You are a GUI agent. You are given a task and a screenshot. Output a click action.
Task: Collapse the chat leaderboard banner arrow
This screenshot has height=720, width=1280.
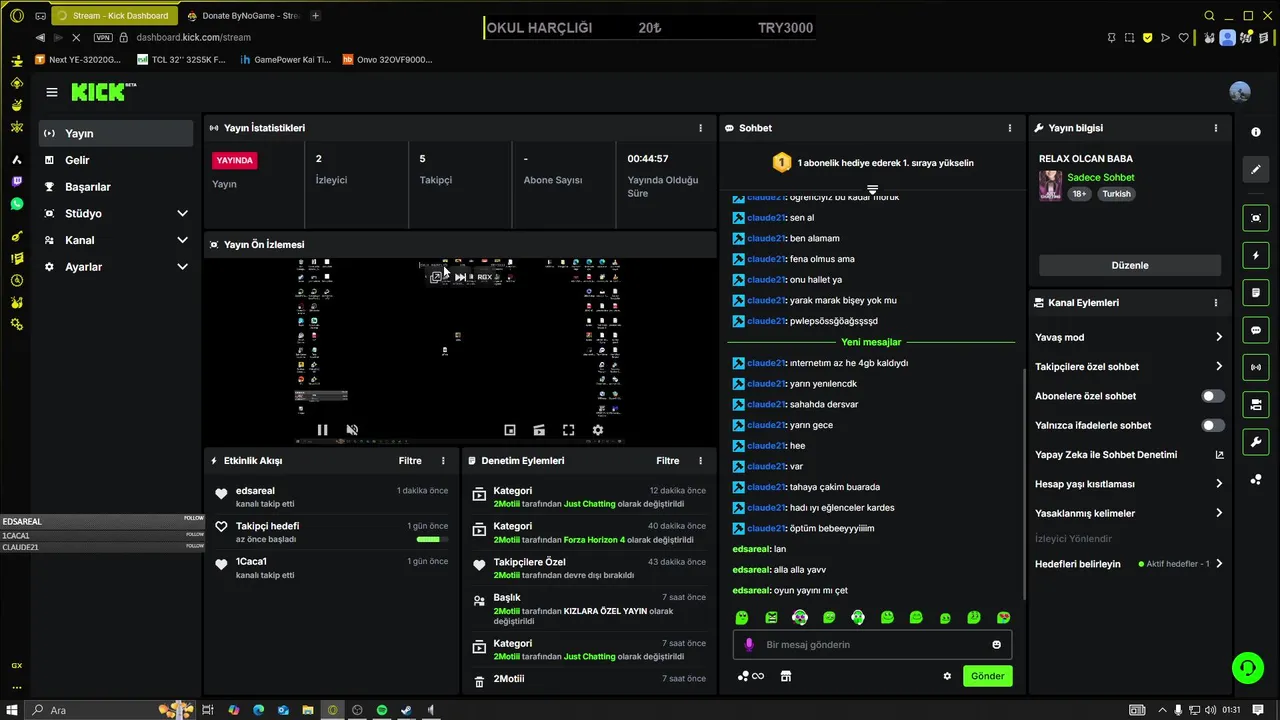(x=872, y=189)
